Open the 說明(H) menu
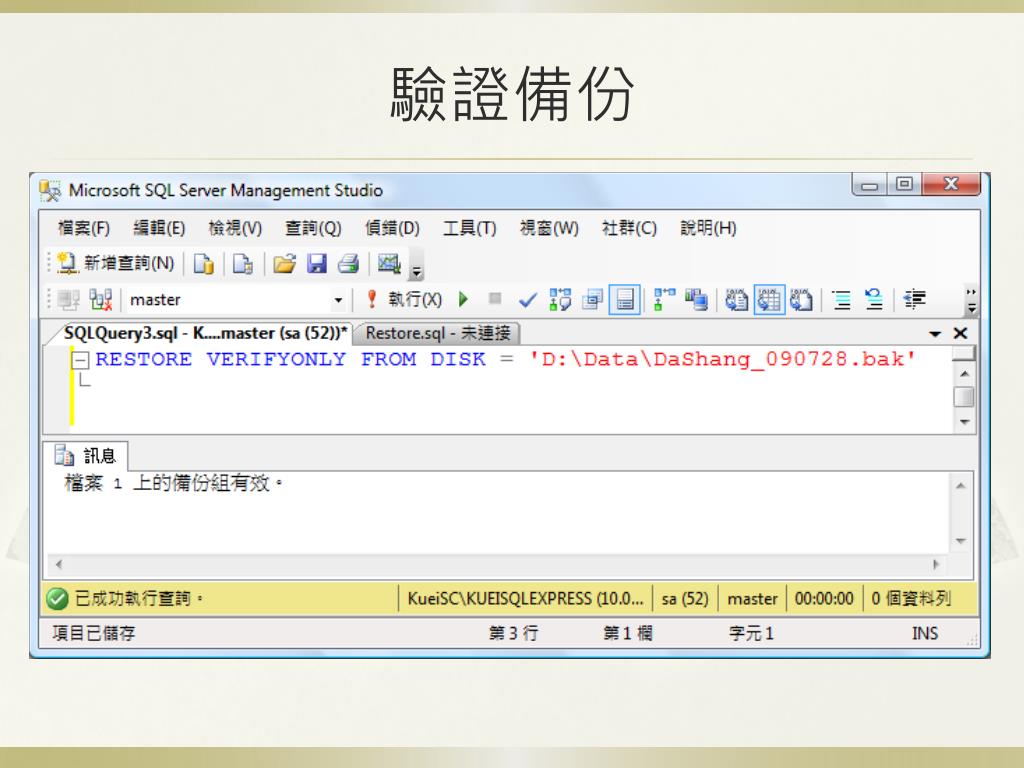Image resolution: width=1024 pixels, height=768 pixels. (x=709, y=228)
